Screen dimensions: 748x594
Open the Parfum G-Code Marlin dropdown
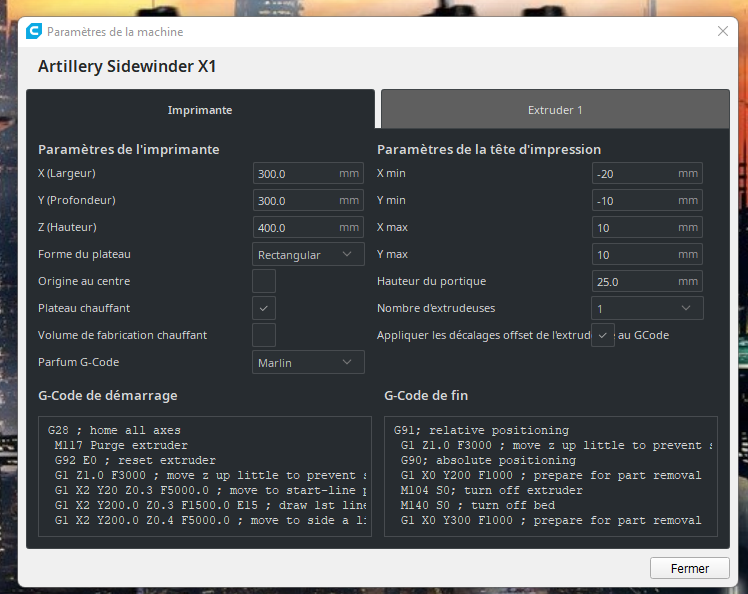coord(308,363)
